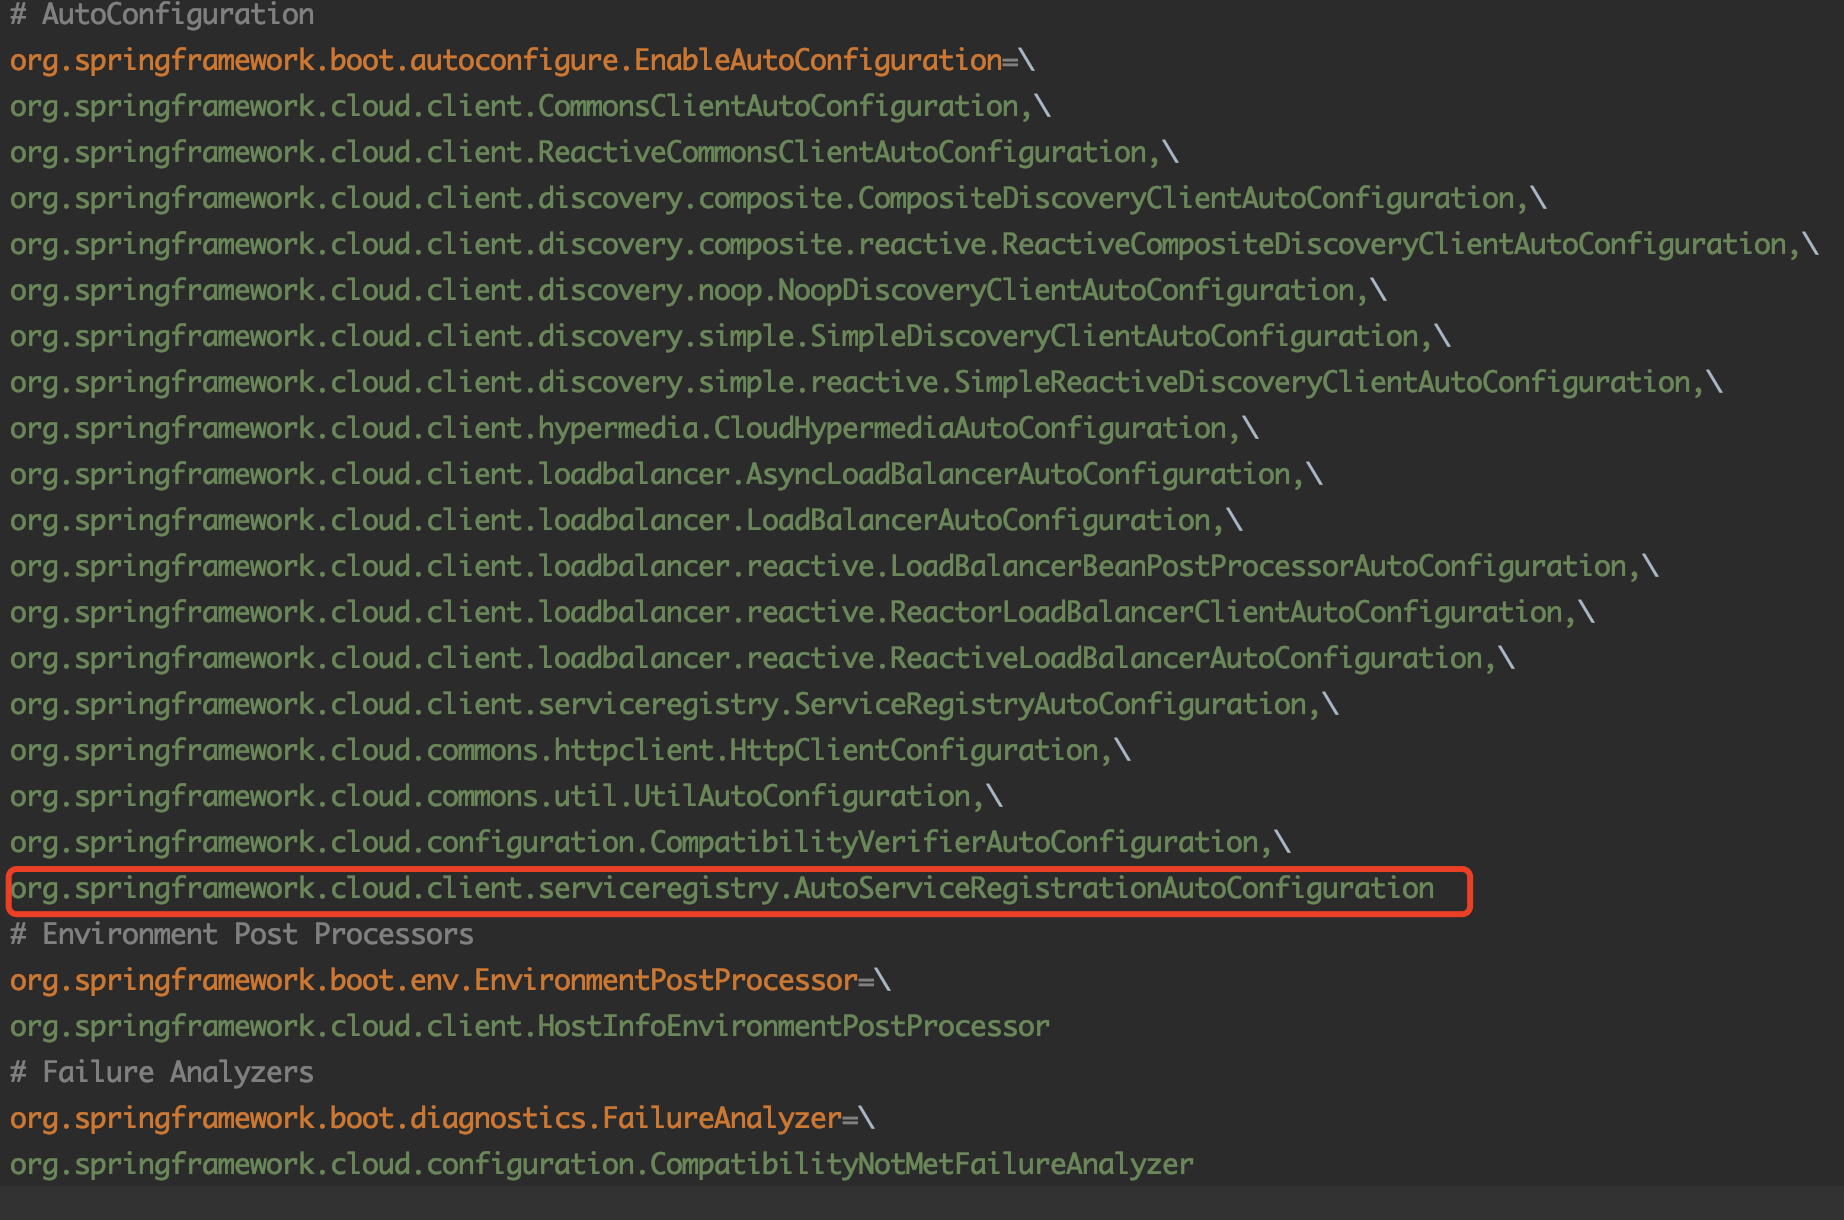Click the ReactiveCommonsClientAutoConfiguration line

pos(594,153)
